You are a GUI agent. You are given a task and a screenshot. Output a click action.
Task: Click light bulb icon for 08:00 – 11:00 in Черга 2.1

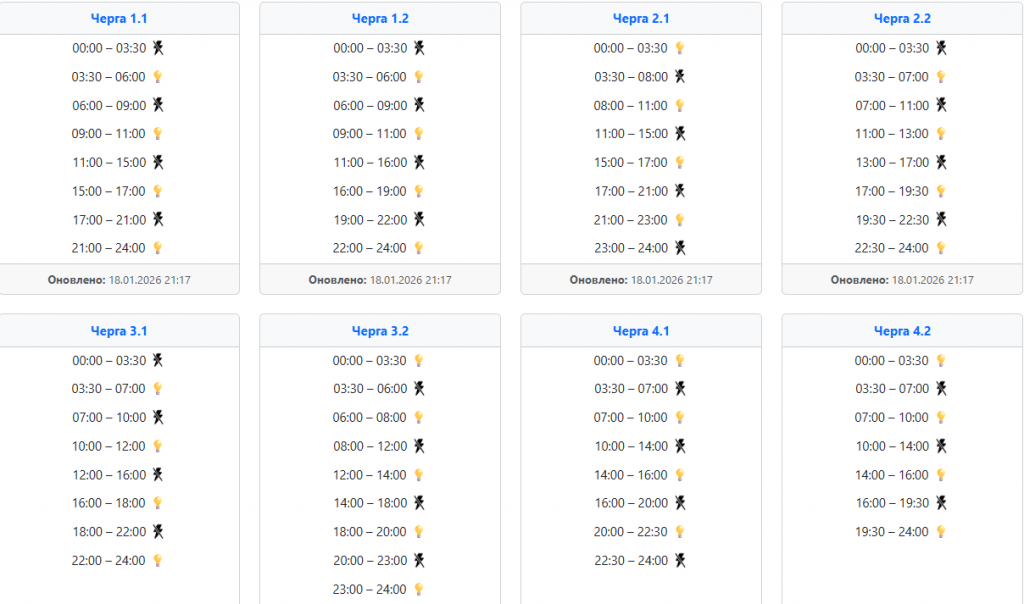[680, 105]
